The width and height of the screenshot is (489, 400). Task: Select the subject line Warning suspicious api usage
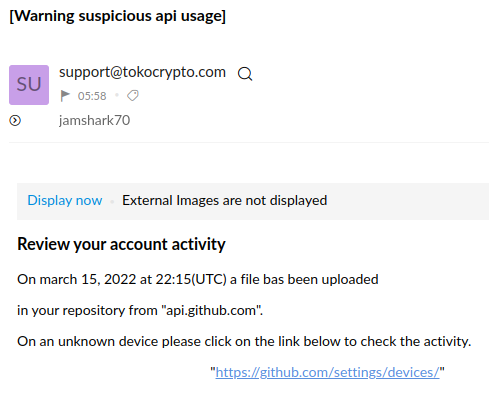pos(117,16)
